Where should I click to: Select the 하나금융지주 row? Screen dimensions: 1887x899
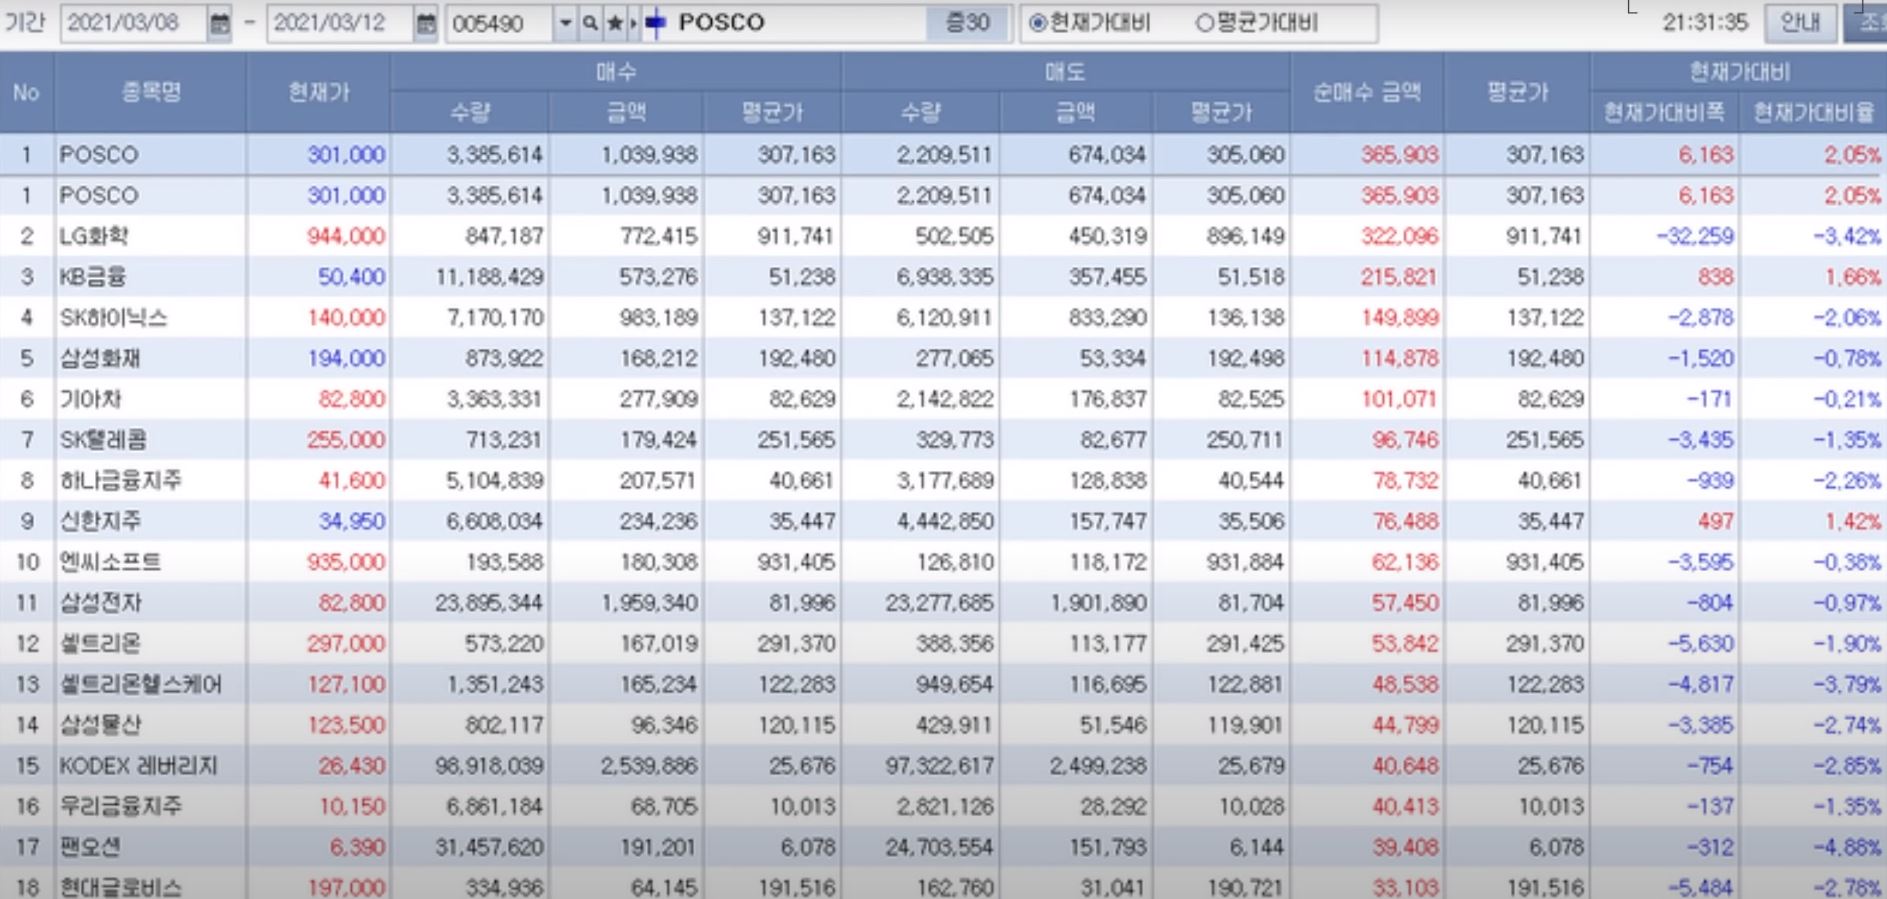[943, 481]
